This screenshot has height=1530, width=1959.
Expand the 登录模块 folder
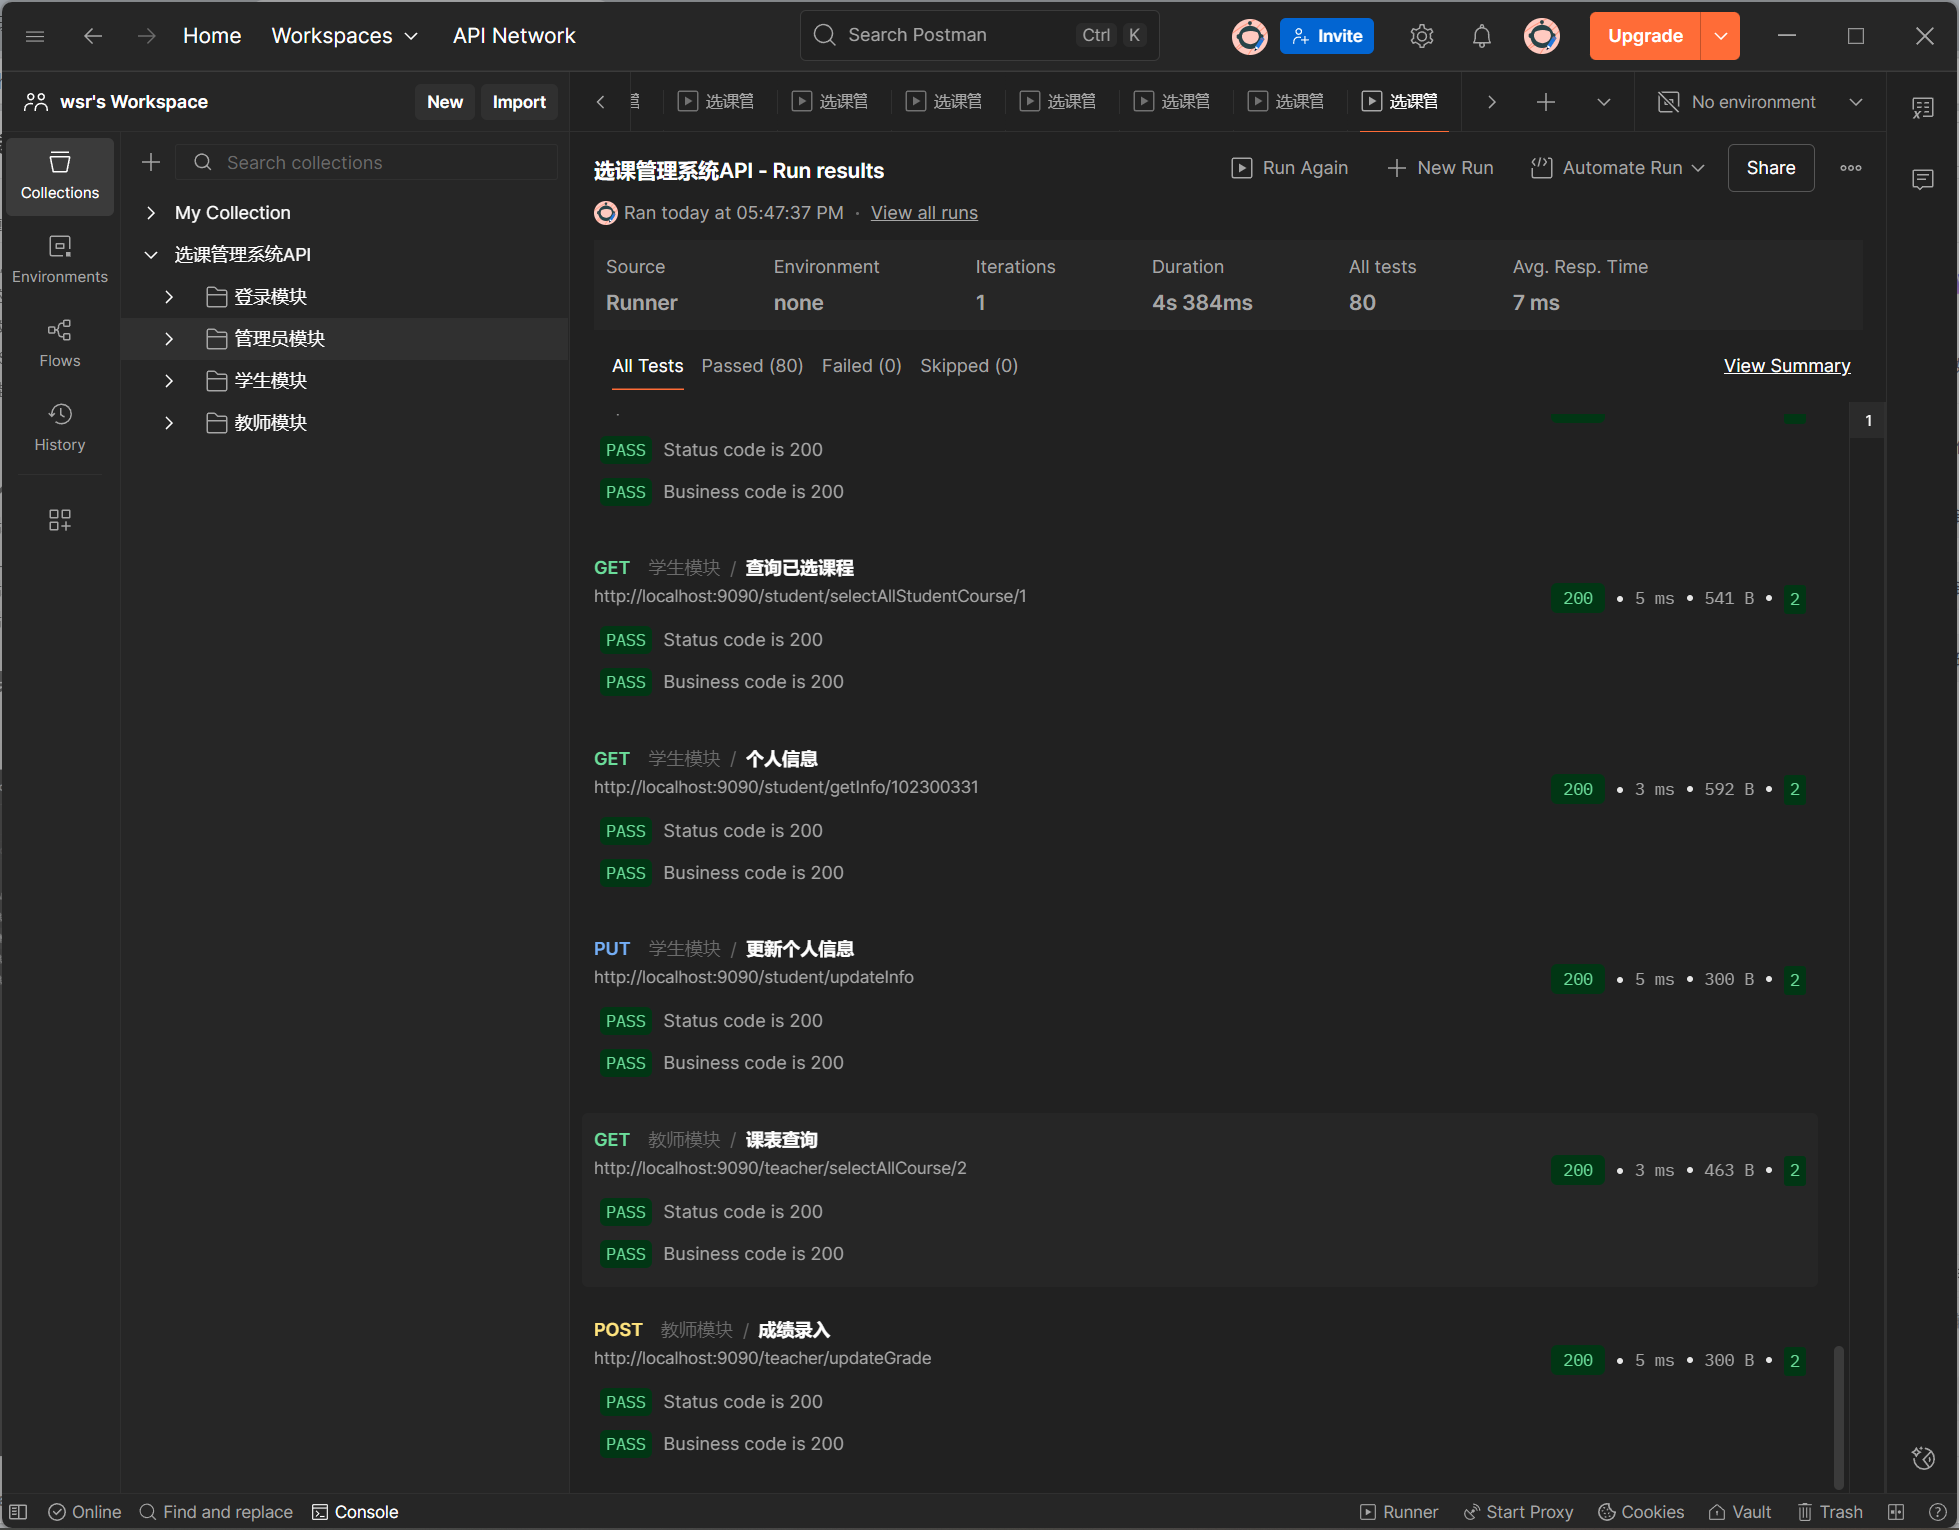click(169, 297)
